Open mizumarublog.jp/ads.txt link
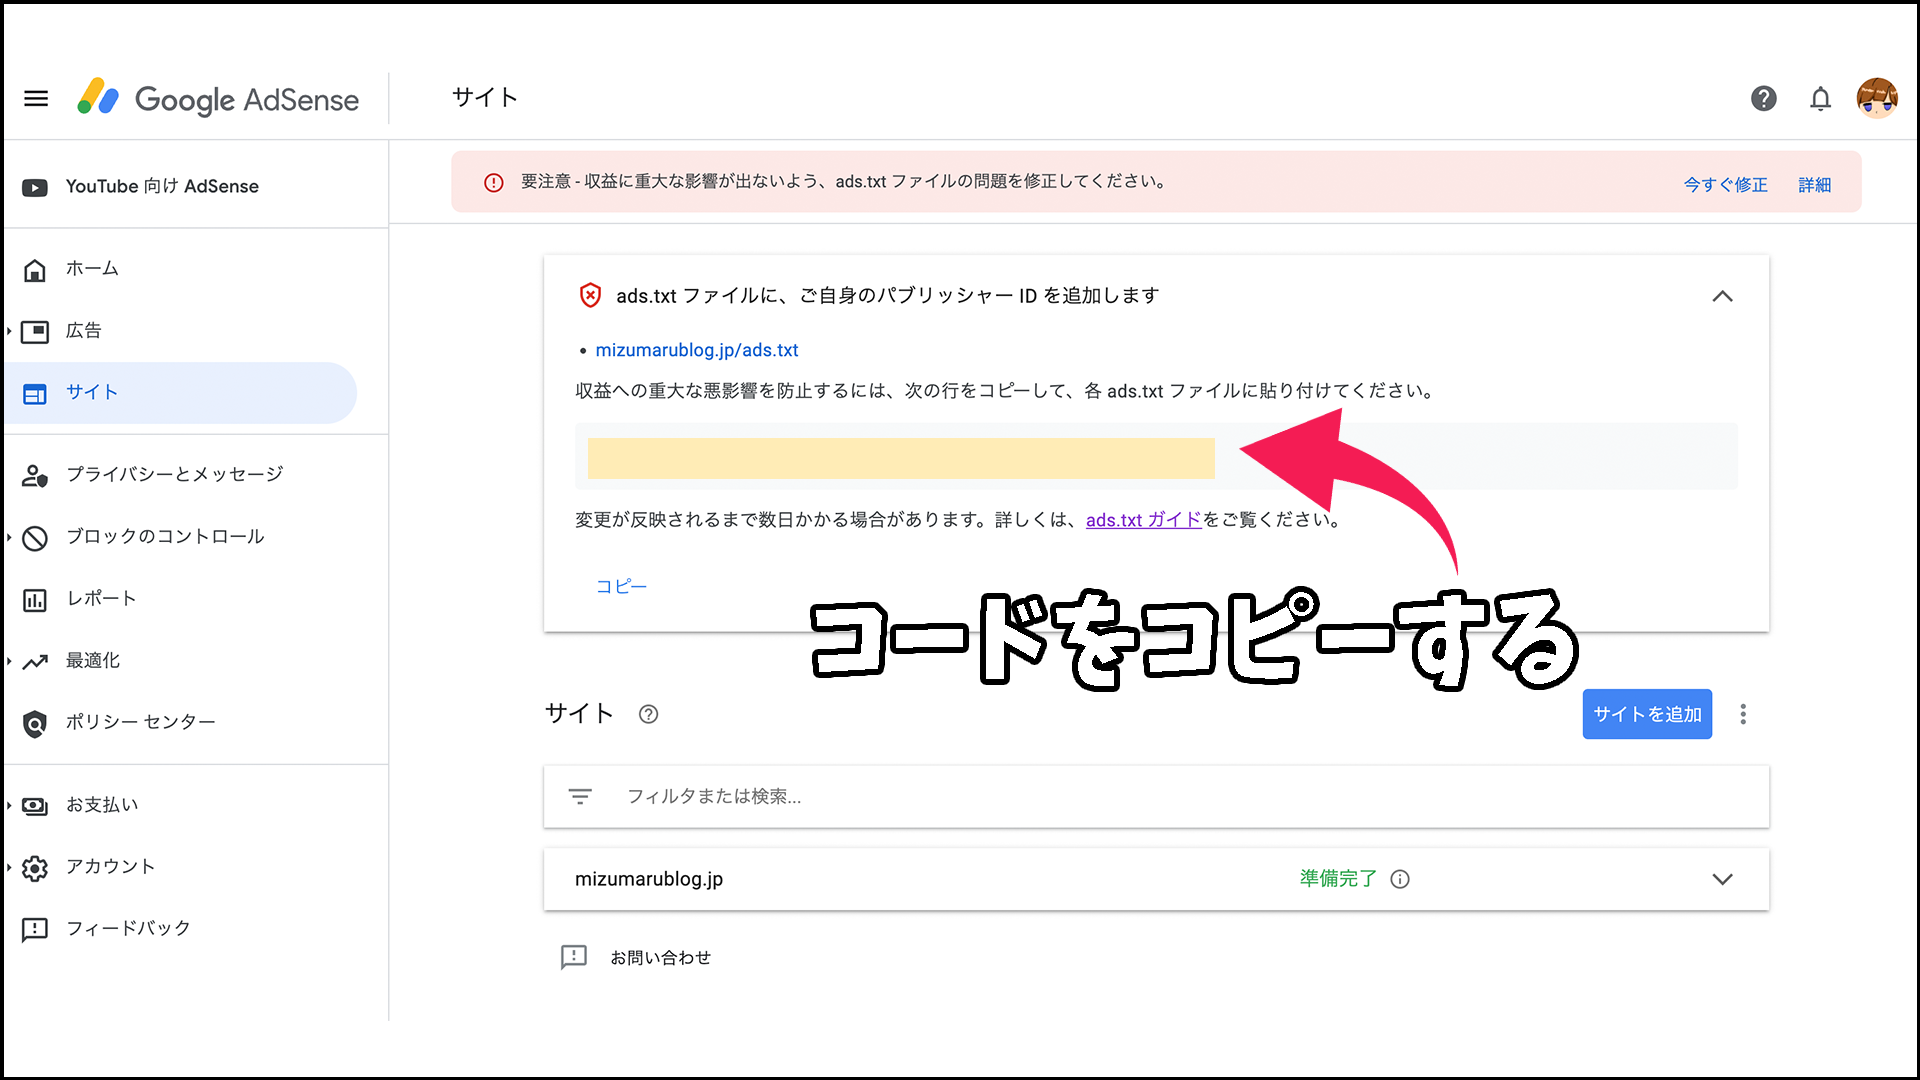 [697, 350]
